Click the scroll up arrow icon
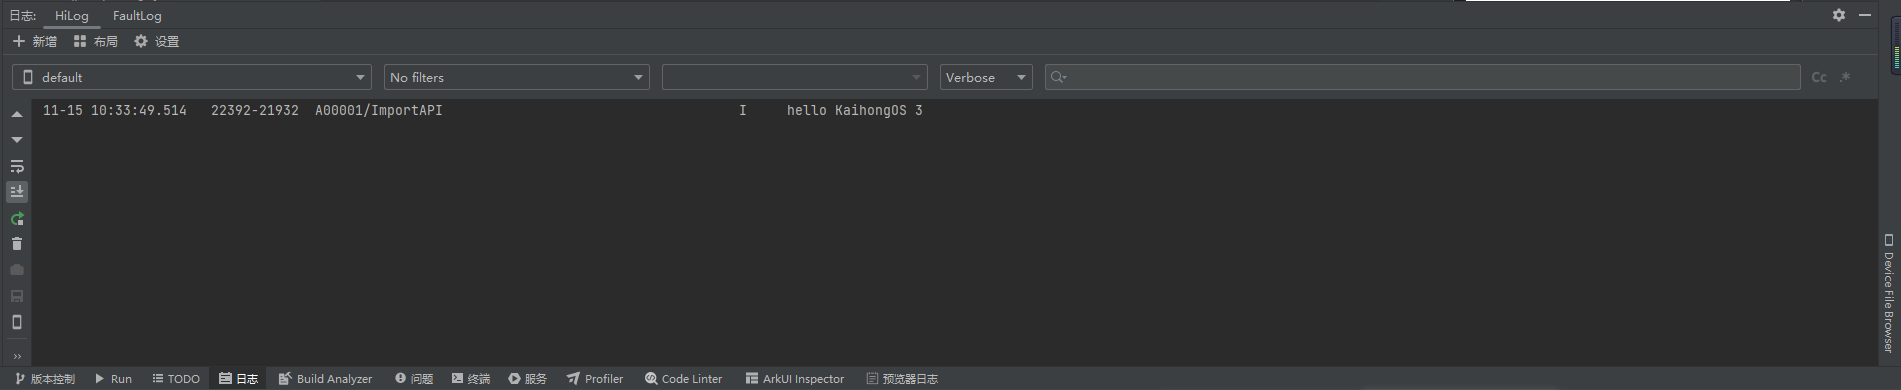 [17, 114]
